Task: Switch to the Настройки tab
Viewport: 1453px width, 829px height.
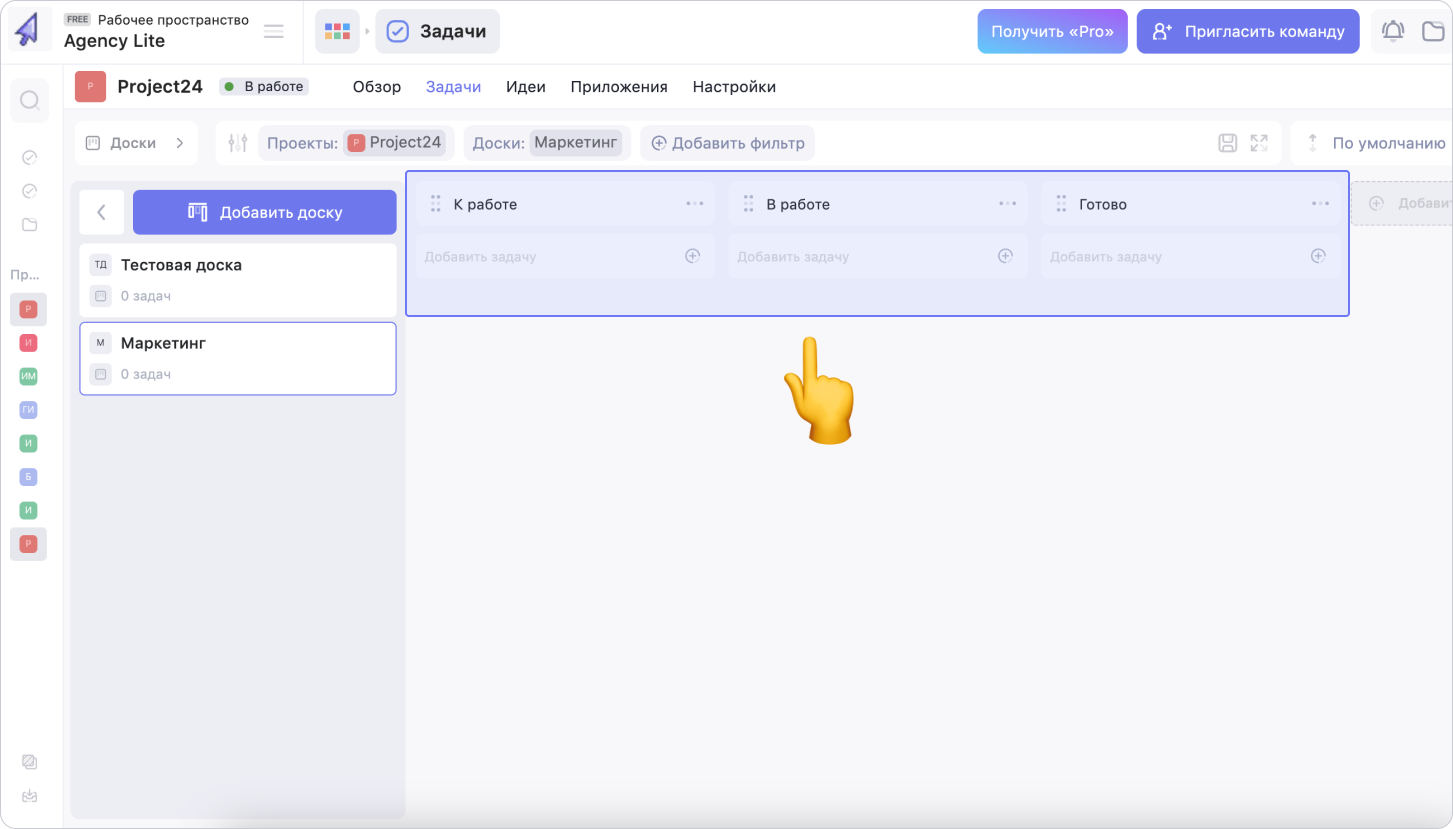Action: (734, 87)
